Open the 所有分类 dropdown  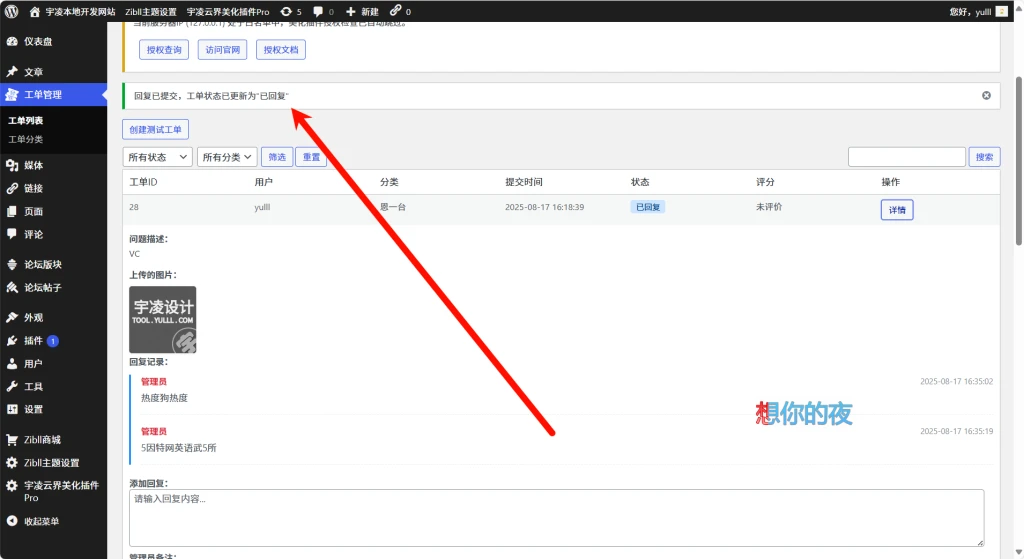coord(227,157)
